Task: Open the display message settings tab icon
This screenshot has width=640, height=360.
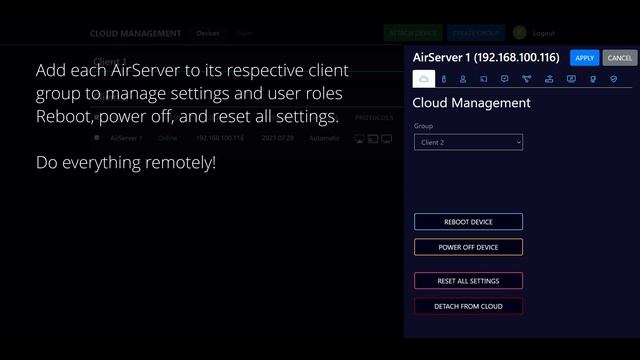Action: coord(504,79)
